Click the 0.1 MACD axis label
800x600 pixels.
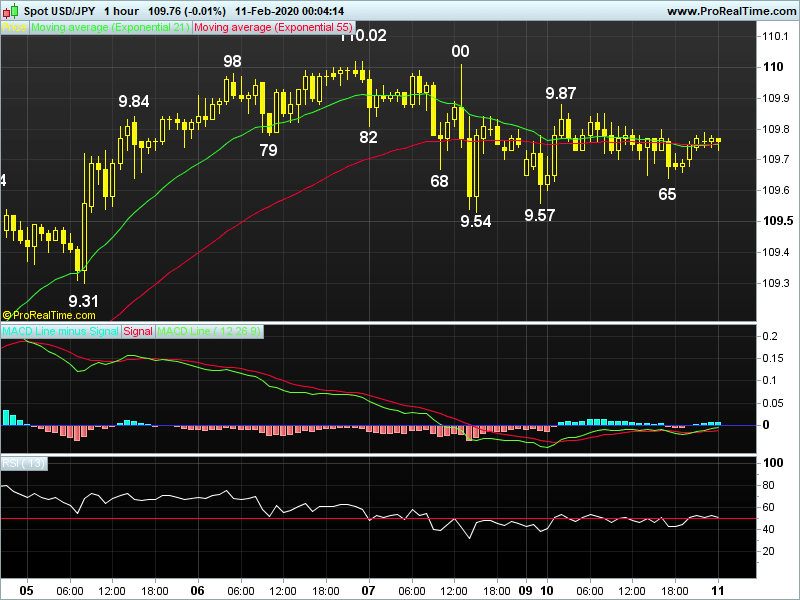click(x=769, y=381)
